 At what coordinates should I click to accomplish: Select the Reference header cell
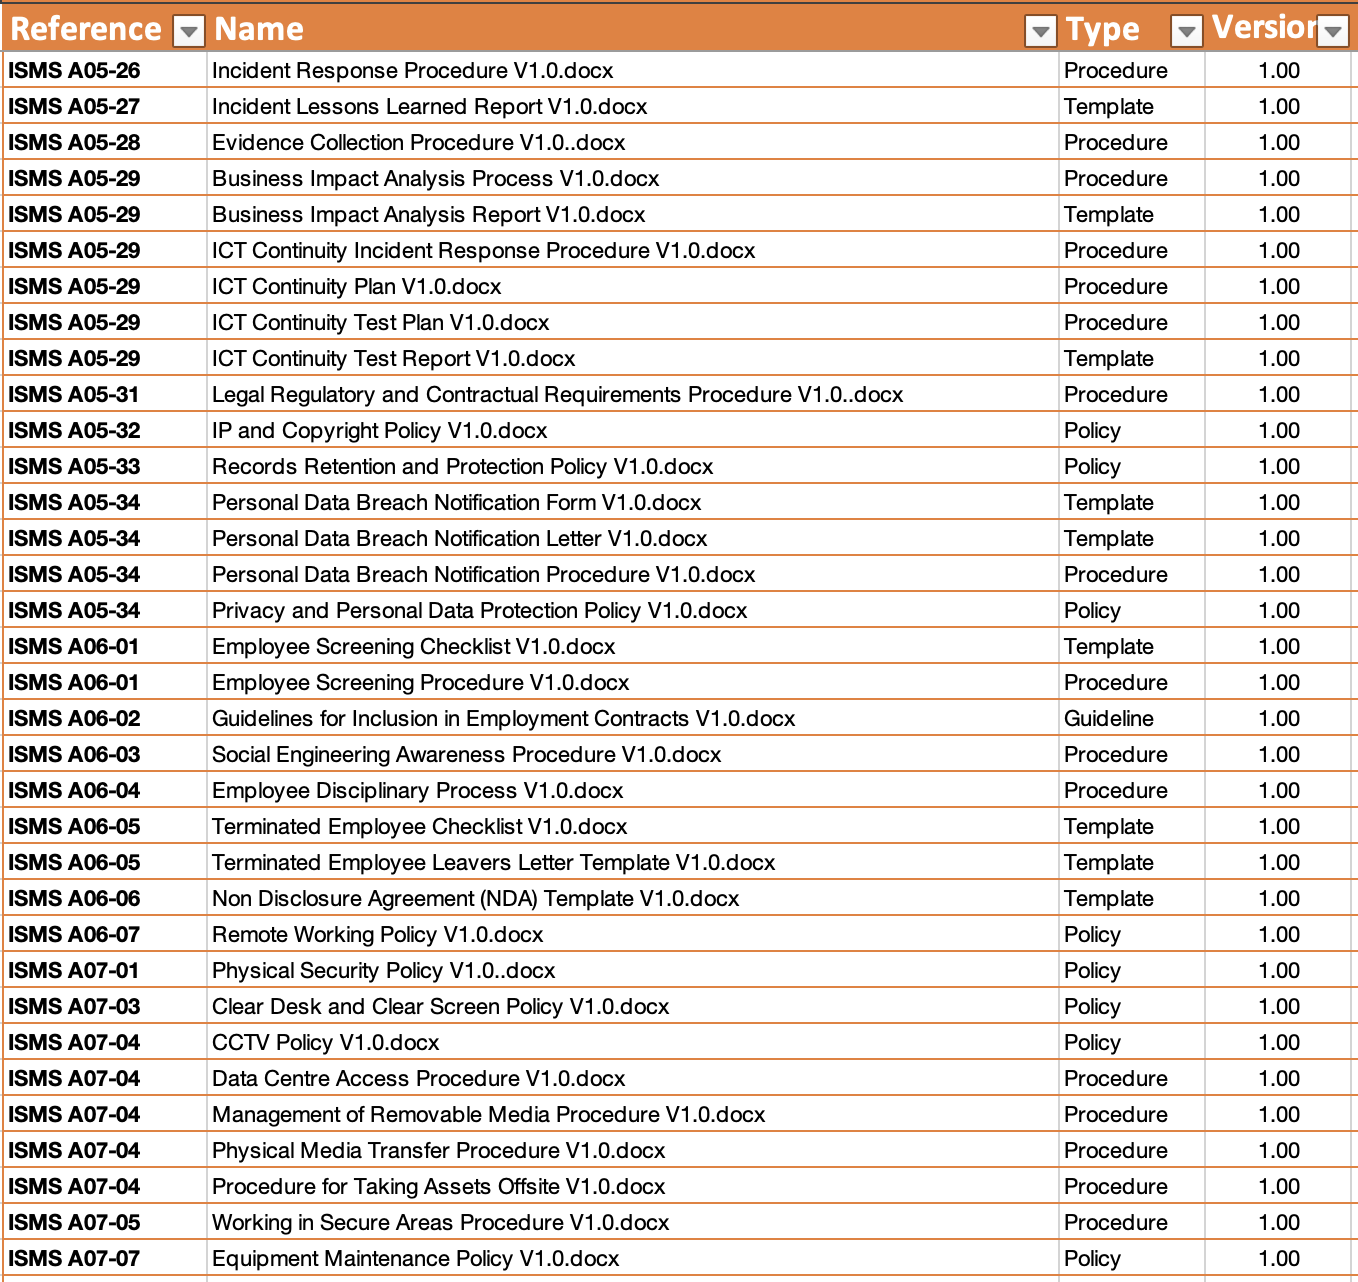click(x=105, y=29)
